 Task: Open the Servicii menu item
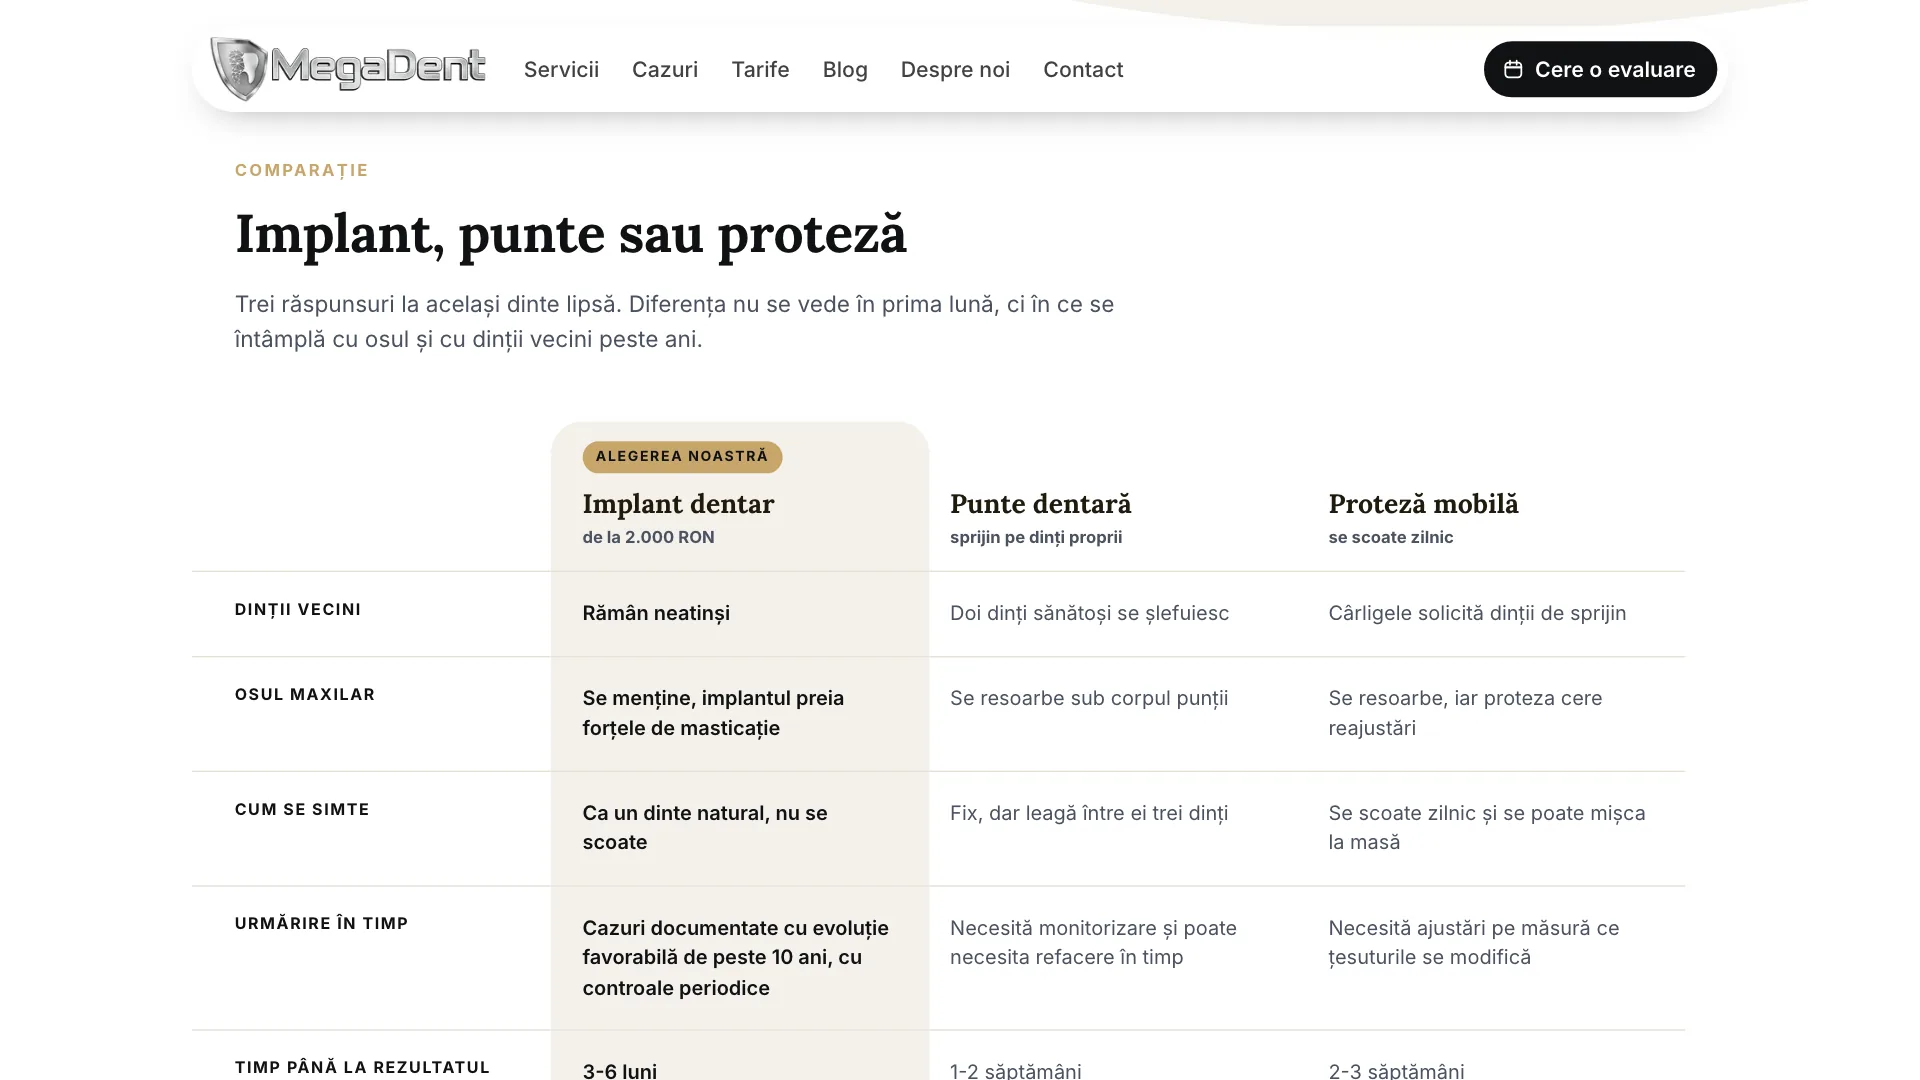point(561,69)
